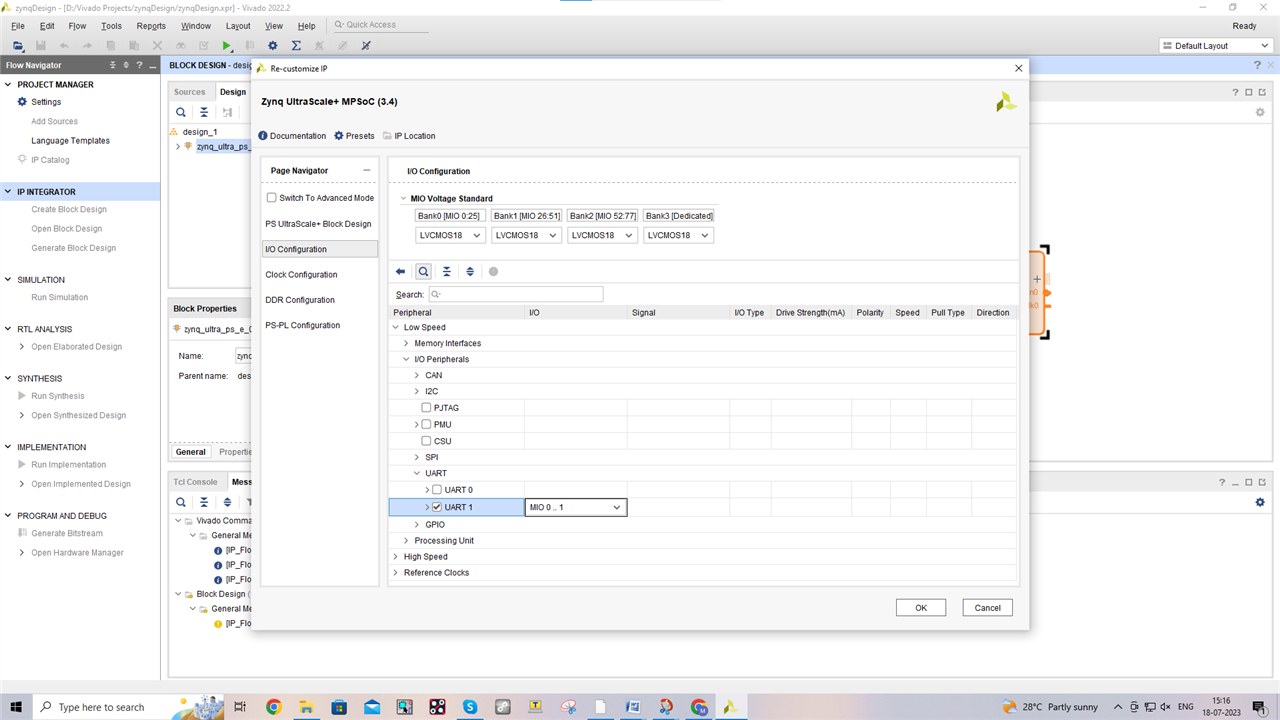Open the Presets menu in dialog

(354, 136)
